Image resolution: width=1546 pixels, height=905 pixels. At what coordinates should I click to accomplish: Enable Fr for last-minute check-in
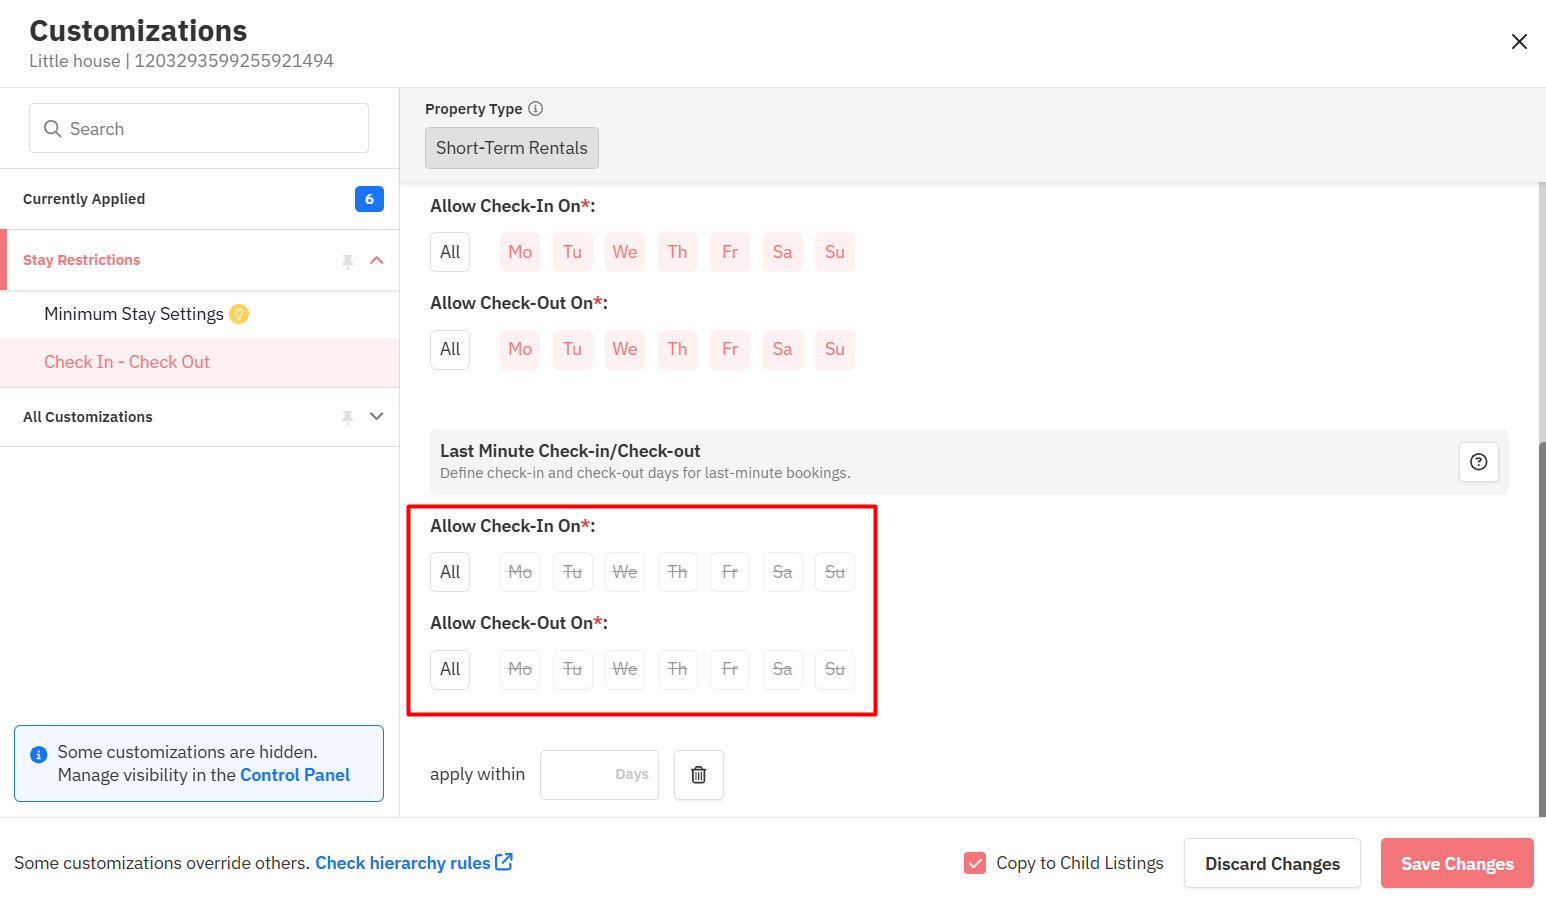(x=730, y=572)
